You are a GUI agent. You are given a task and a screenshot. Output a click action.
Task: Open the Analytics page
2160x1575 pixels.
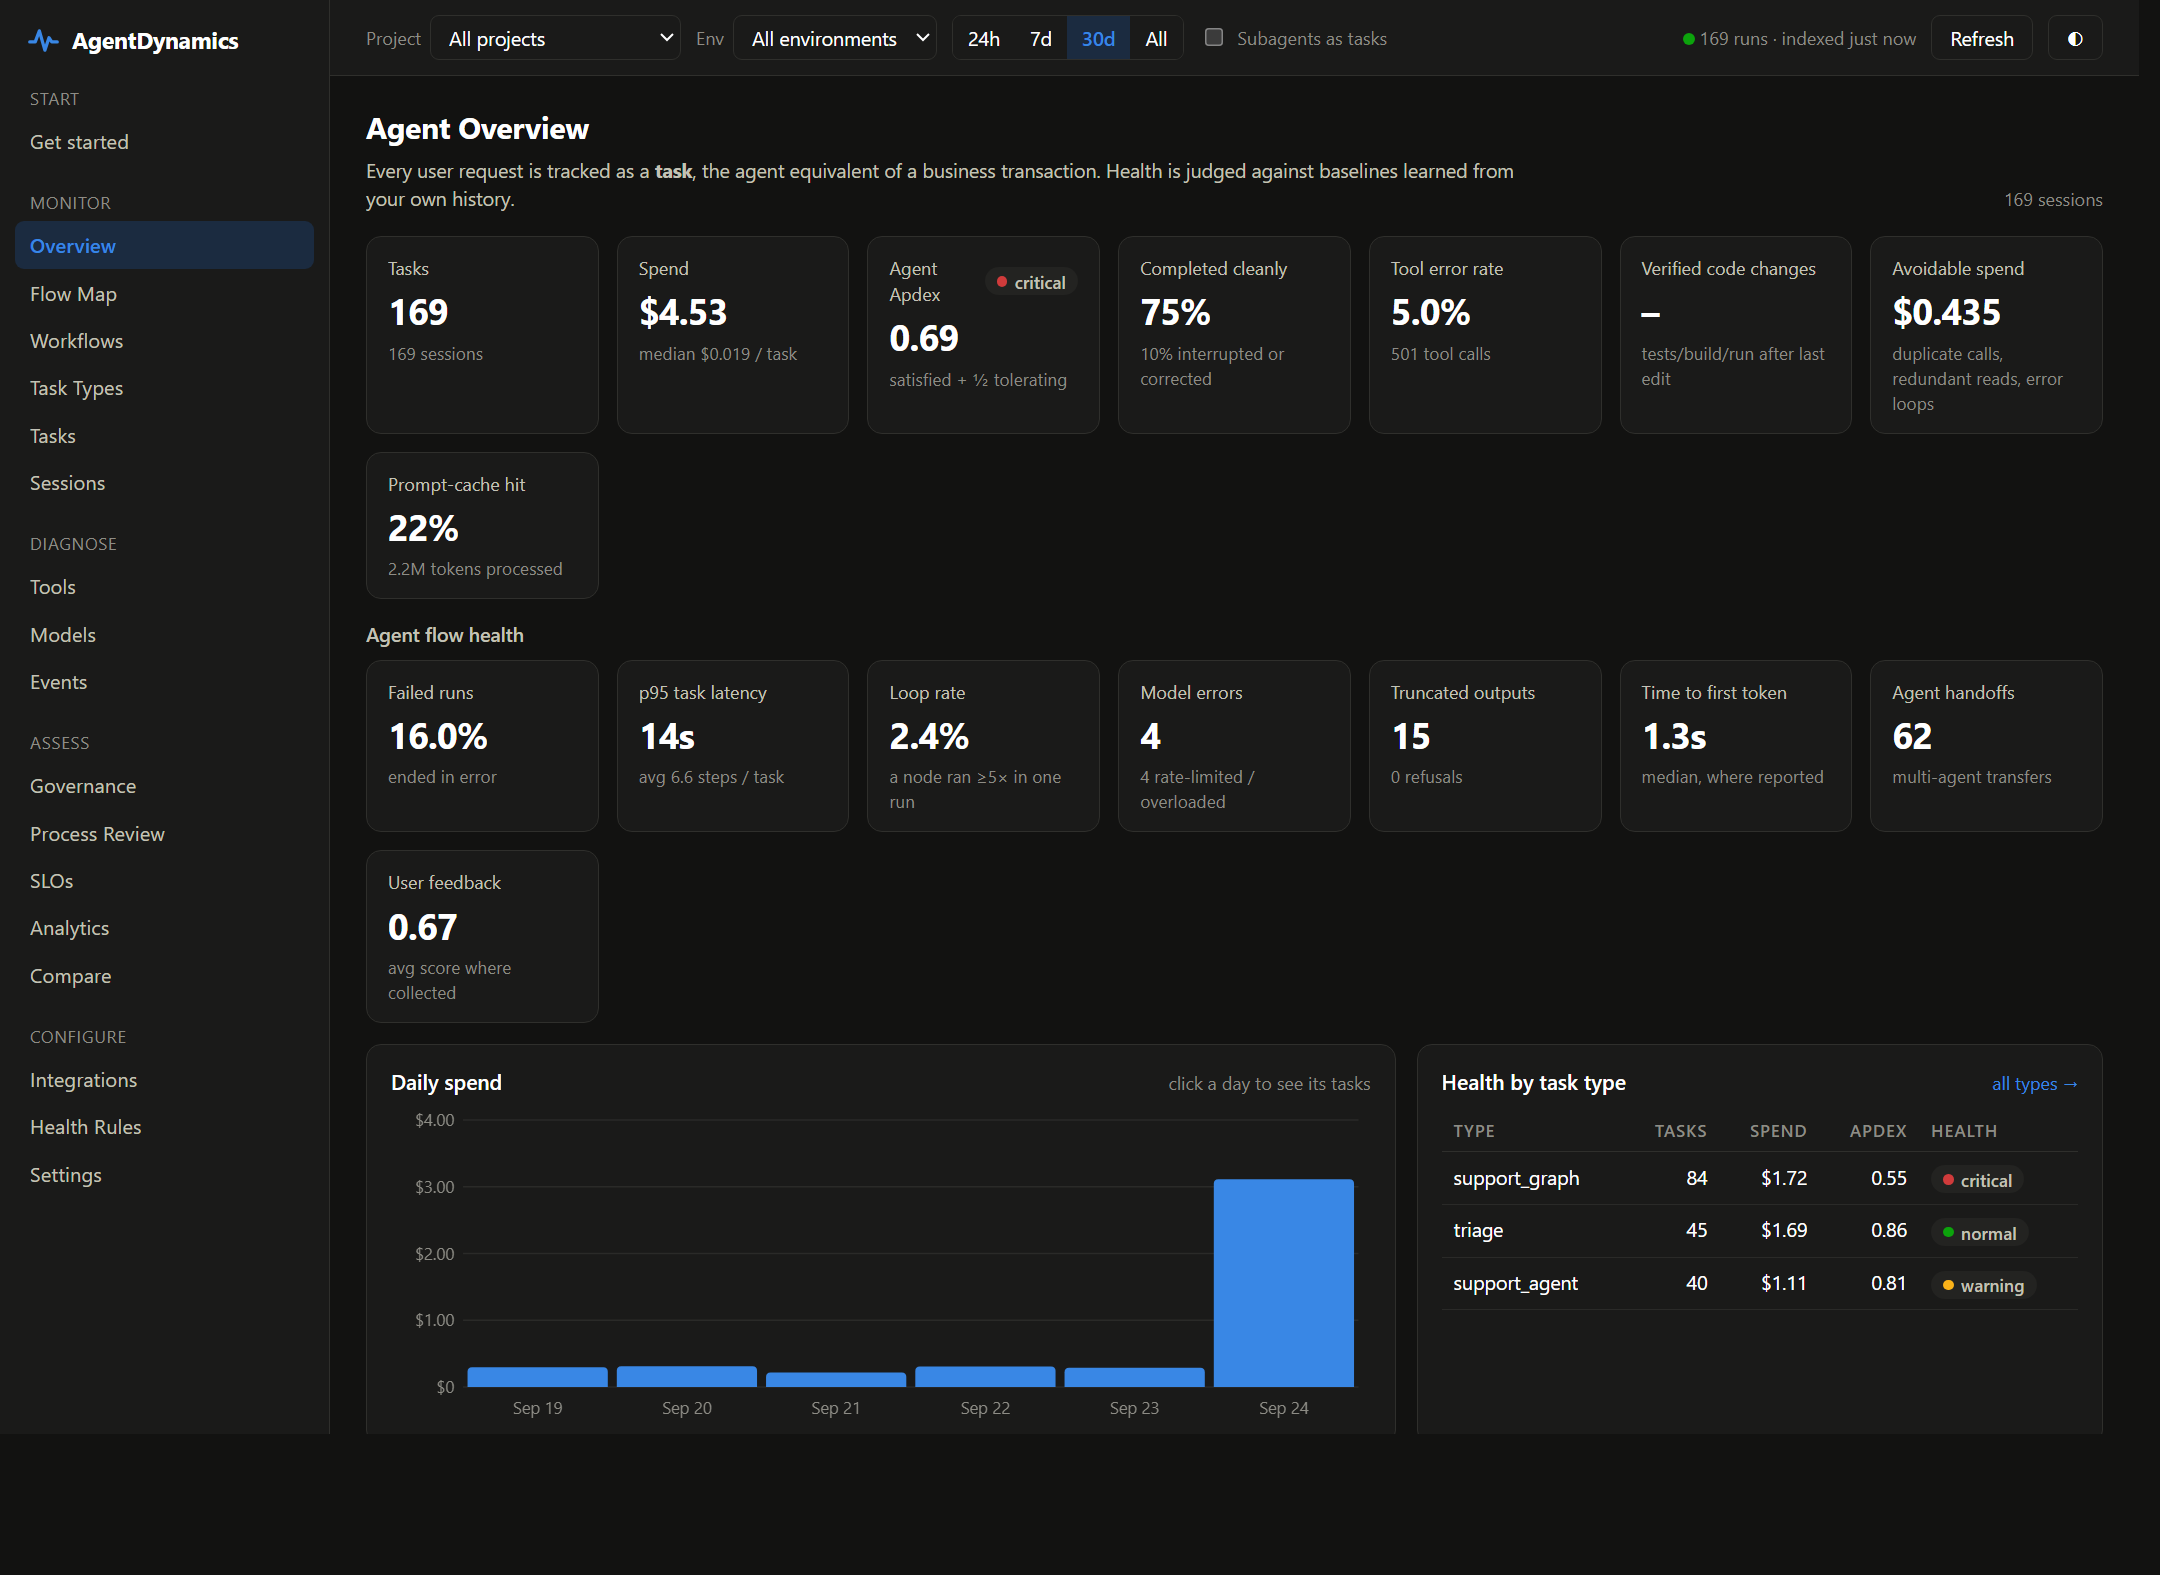(x=165, y=928)
